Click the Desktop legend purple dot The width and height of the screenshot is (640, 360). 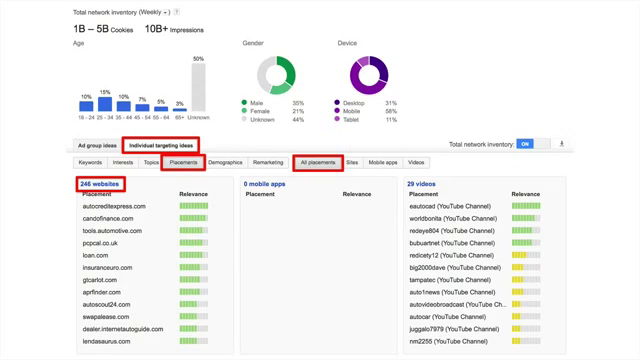(337, 102)
